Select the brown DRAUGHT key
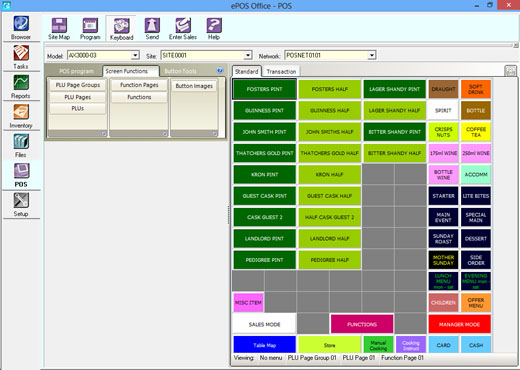This screenshot has height=370, width=520. pos(443,89)
